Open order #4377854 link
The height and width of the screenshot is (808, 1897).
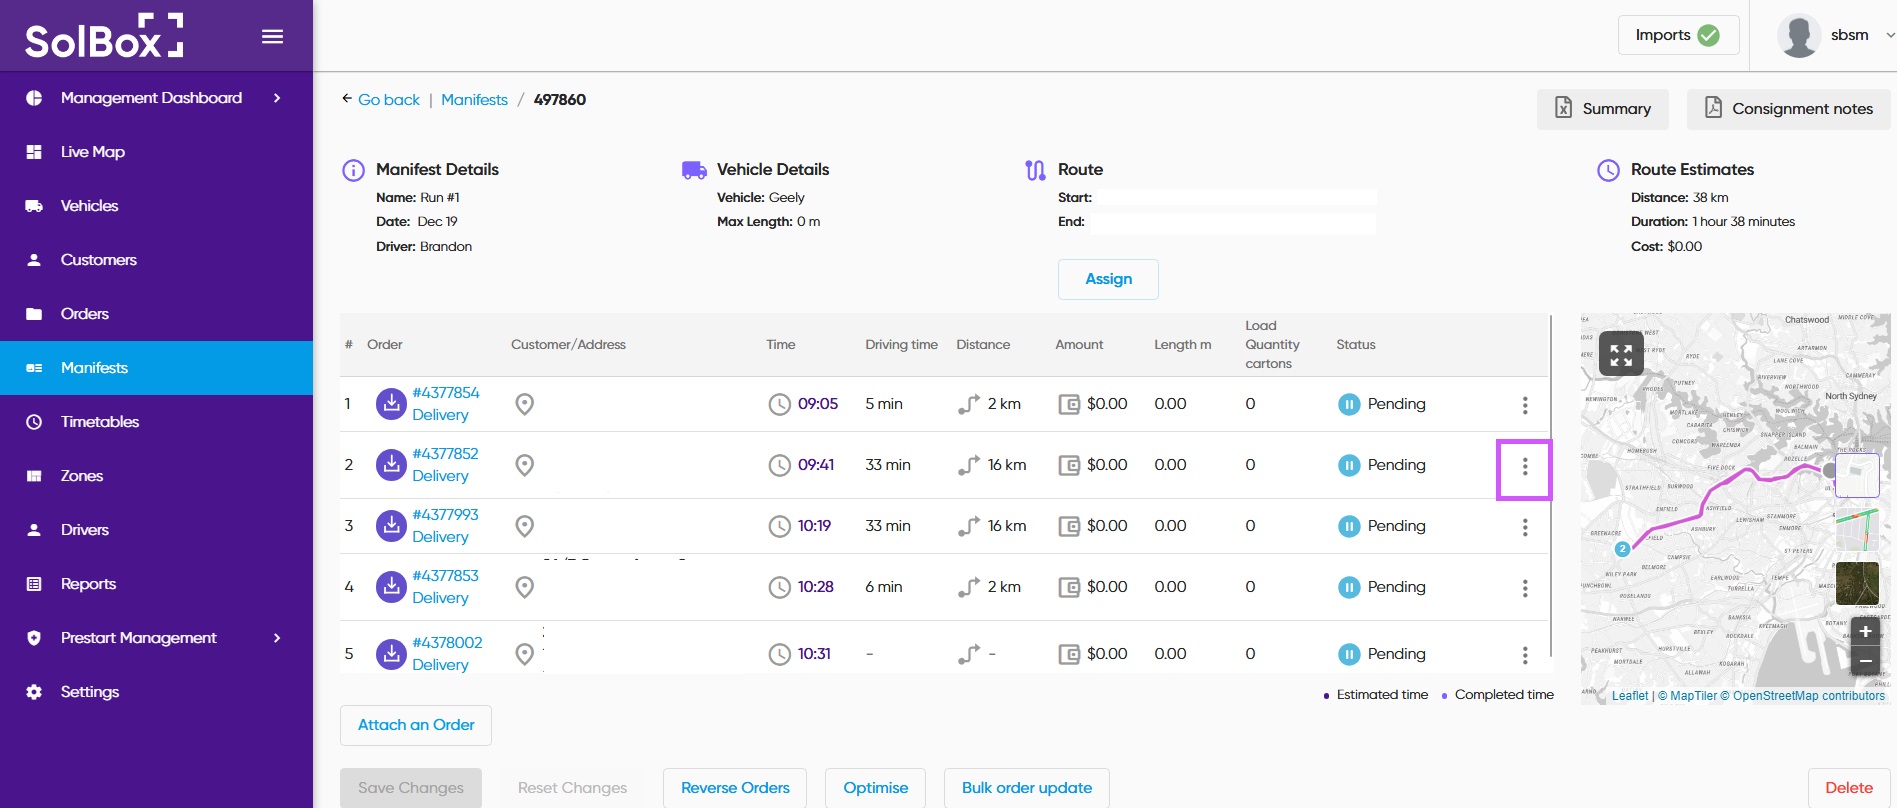[446, 393]
